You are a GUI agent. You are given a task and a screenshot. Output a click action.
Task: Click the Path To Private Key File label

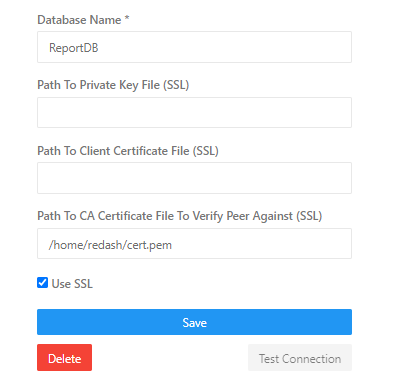click(x=113, y=85)
